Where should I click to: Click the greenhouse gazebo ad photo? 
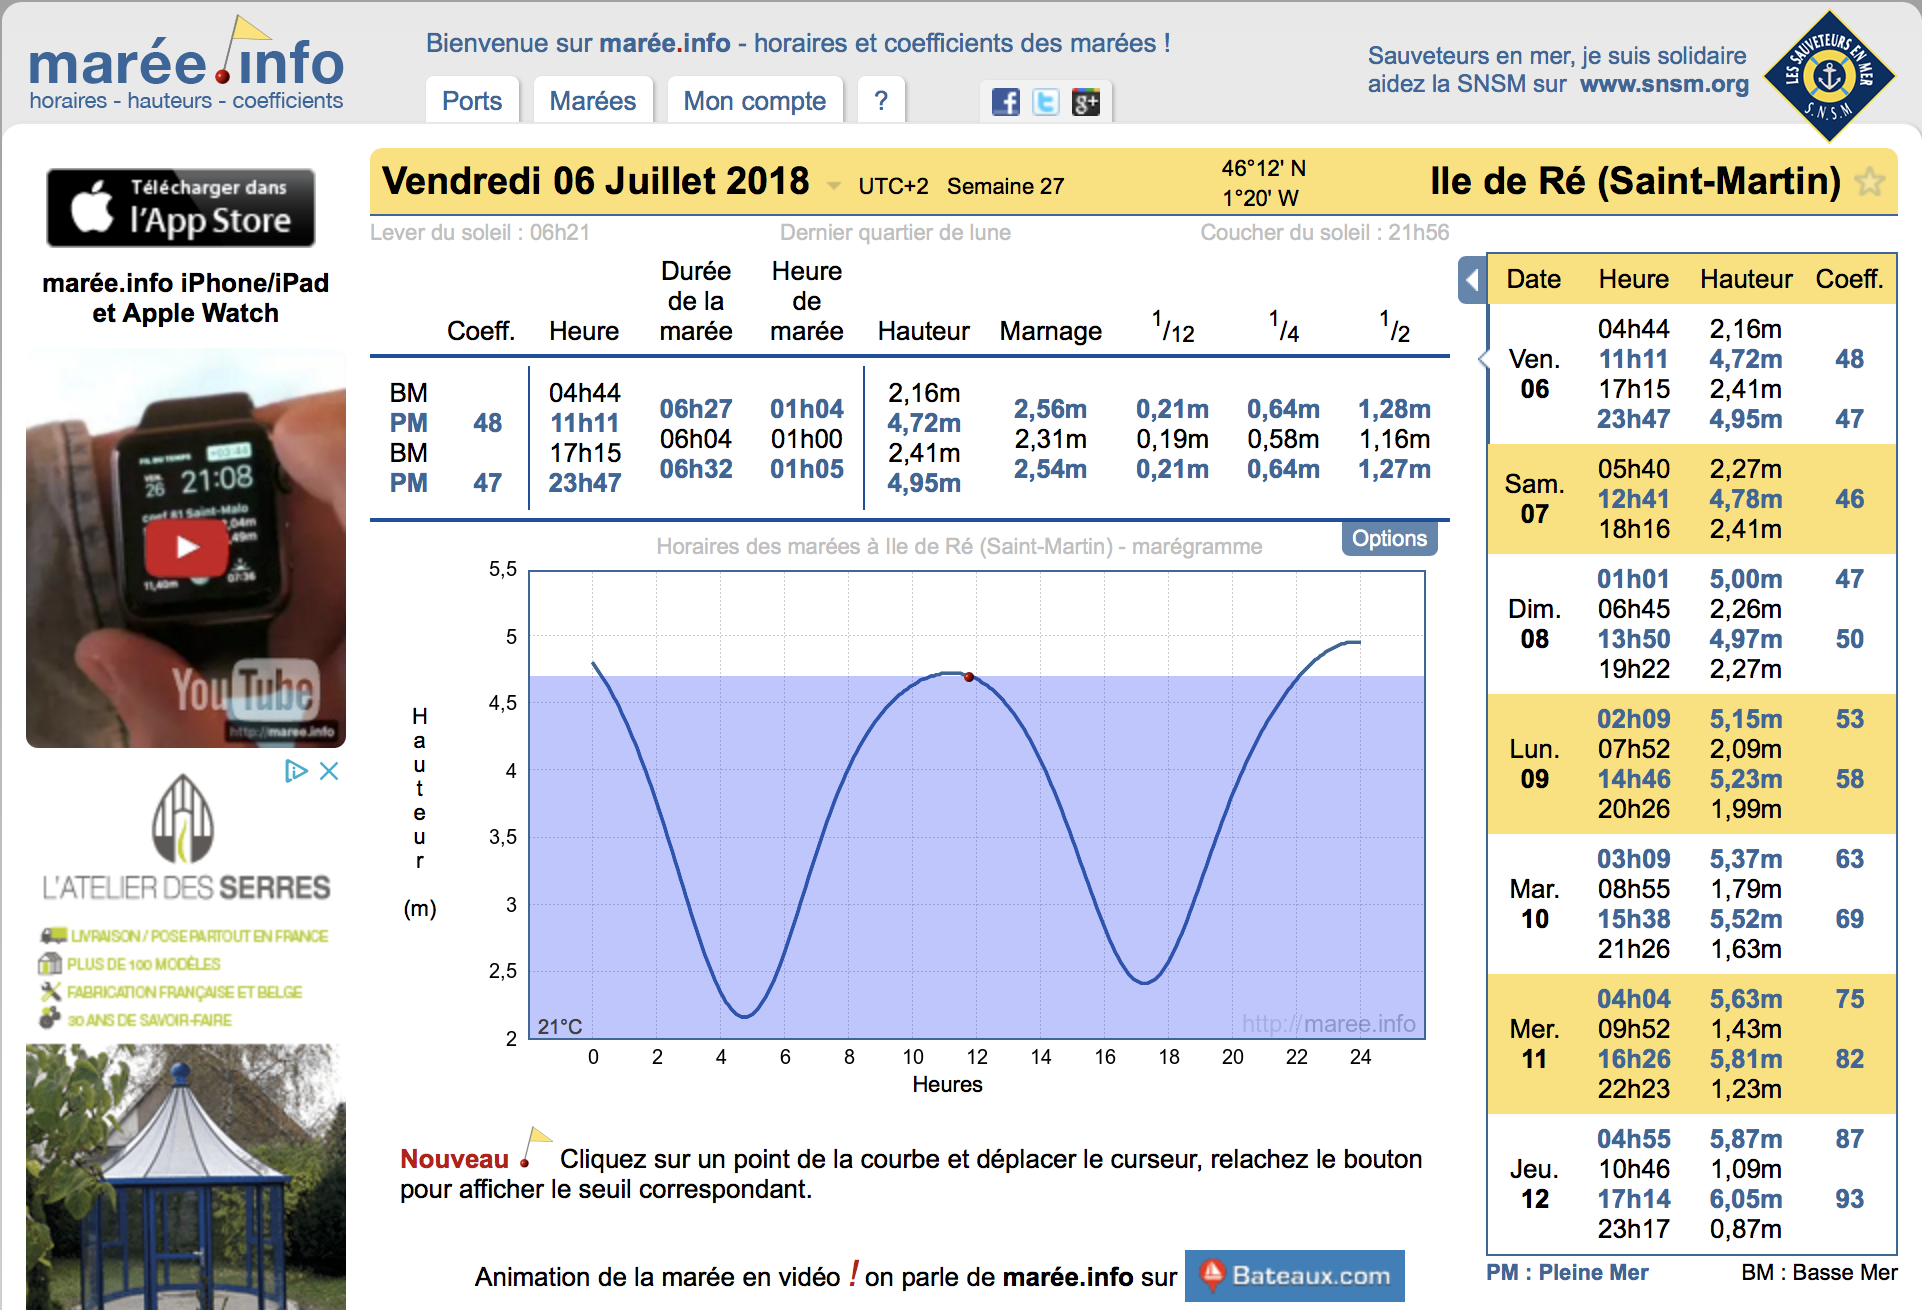click(186, 1177)
